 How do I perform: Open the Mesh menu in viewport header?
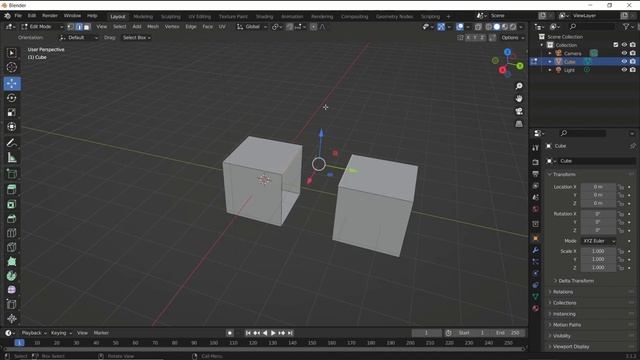coord(153,27)
